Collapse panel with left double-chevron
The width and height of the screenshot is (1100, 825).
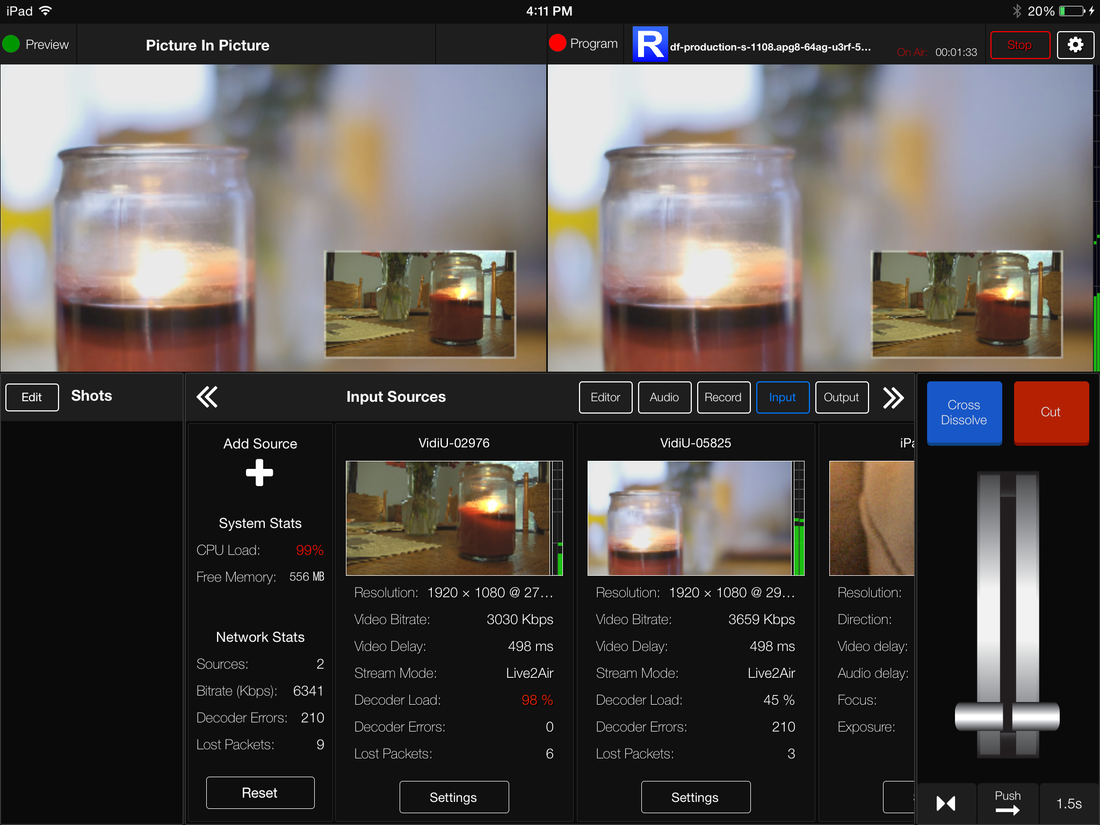(207, 396)
